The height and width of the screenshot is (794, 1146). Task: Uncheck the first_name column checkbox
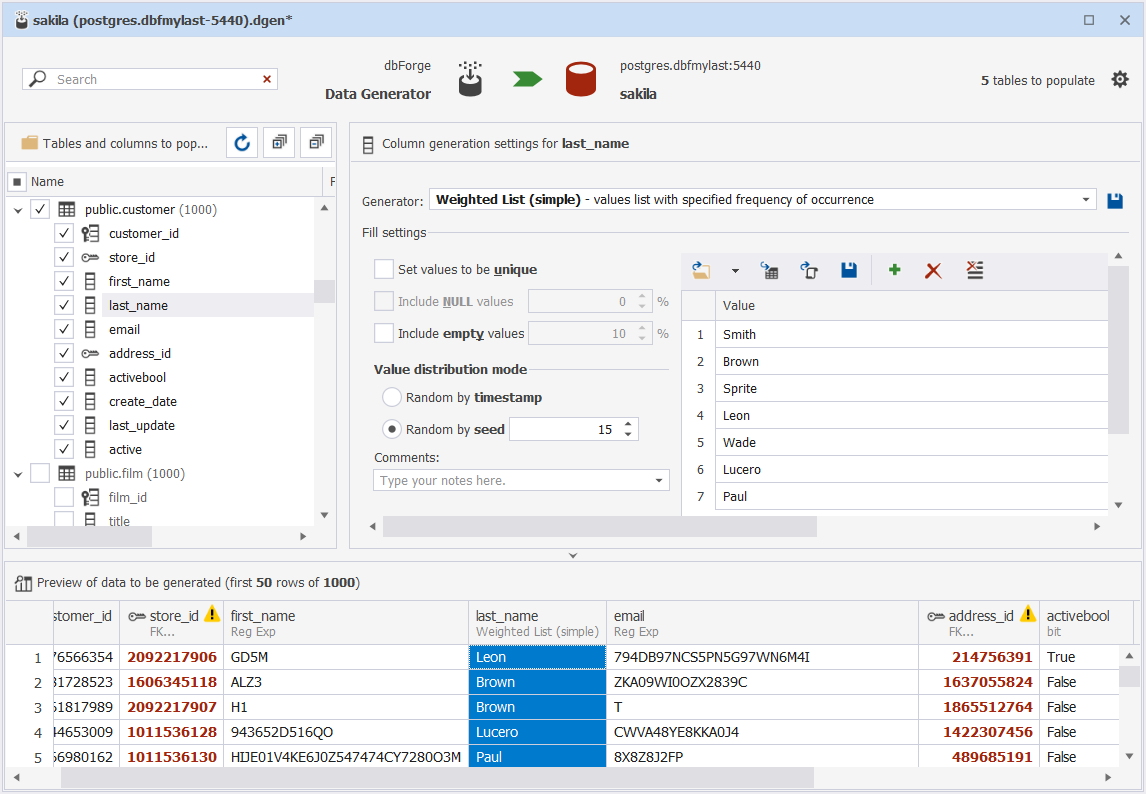[x=64, y=281]
